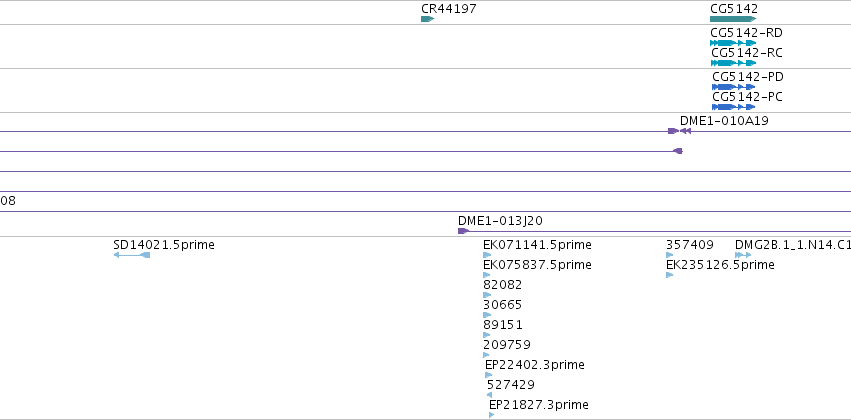
Task: Click the EP22402.3prime label
Action: pos(535,365)
